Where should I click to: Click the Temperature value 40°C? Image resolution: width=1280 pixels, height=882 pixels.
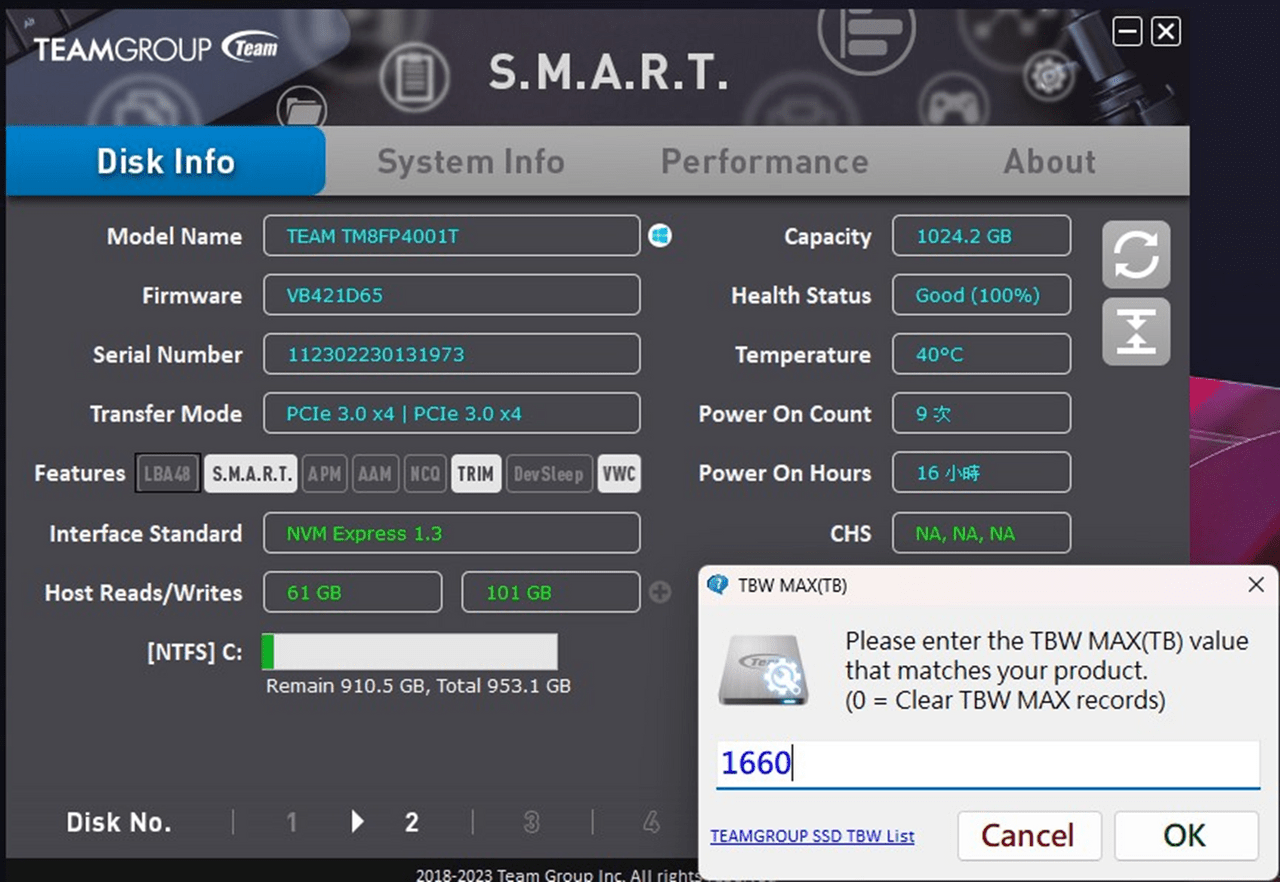pos(982,354)
